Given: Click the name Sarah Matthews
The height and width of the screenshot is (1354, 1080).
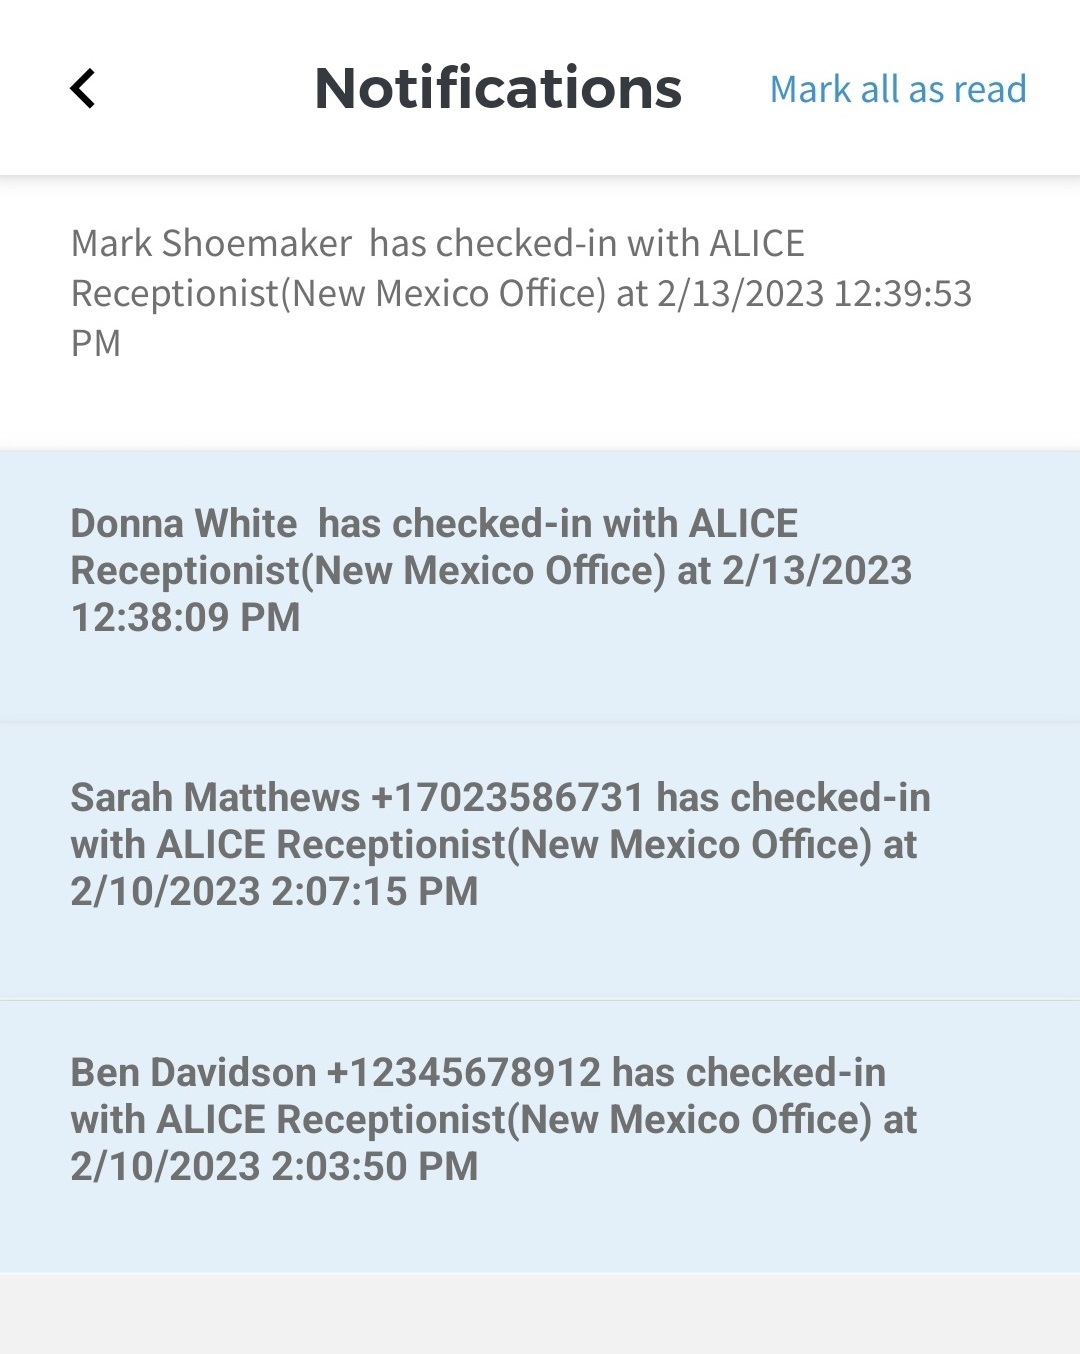Looking at the screenshot, I should [215, 798].
